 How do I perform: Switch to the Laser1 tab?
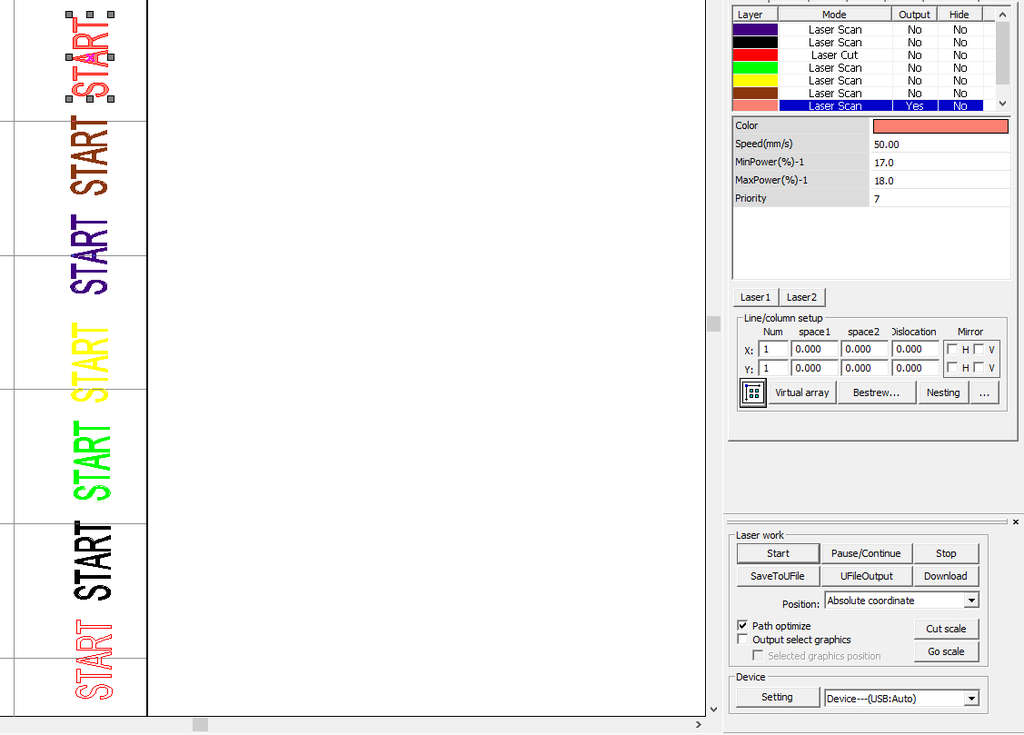tap(755, 297)
